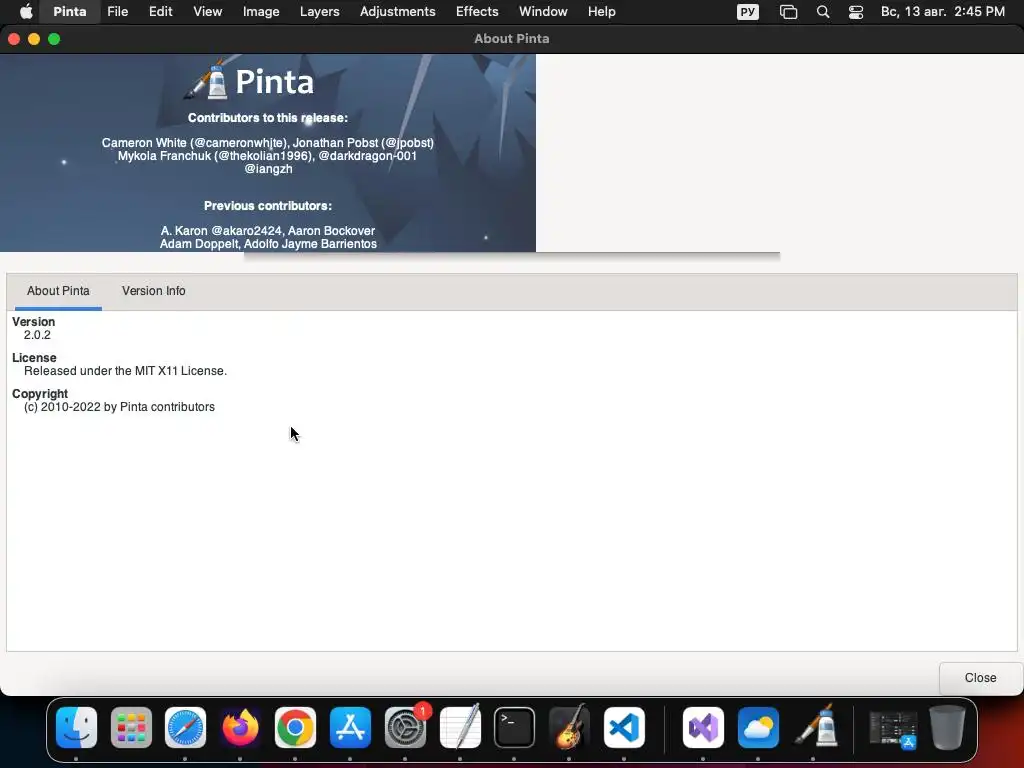
Task: Click the yellow minimize window button
Action: point(34,39)
